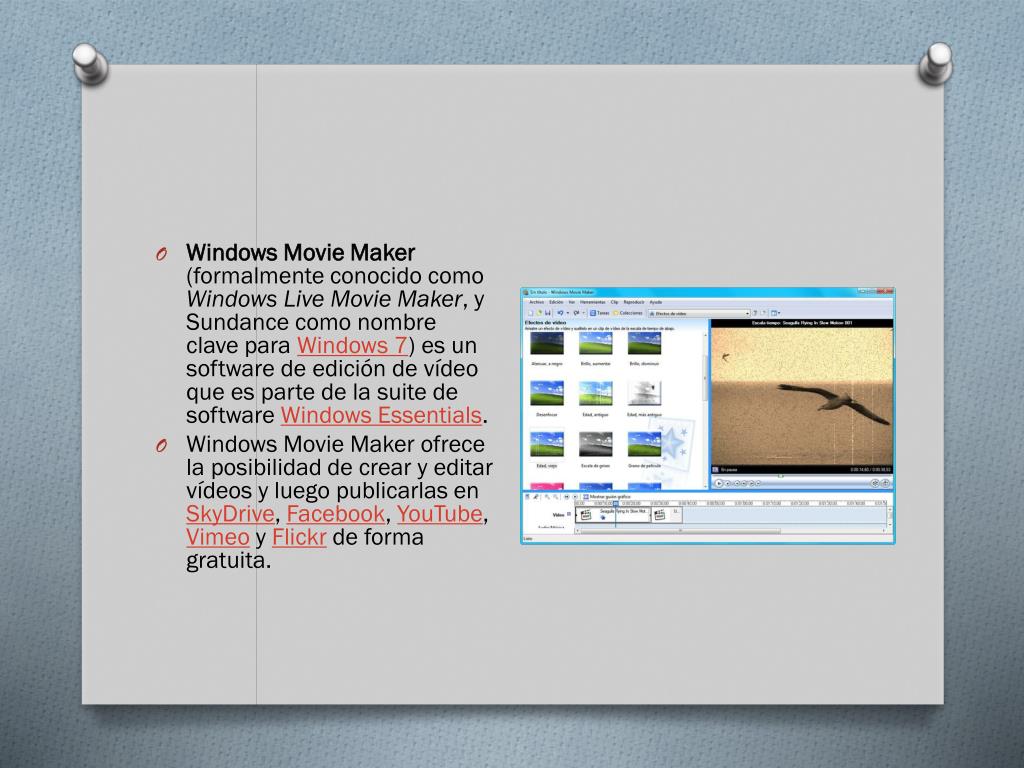Click the Play button under the preview
This screenshot has height=768, width=1024.
[x=718, y=483]
